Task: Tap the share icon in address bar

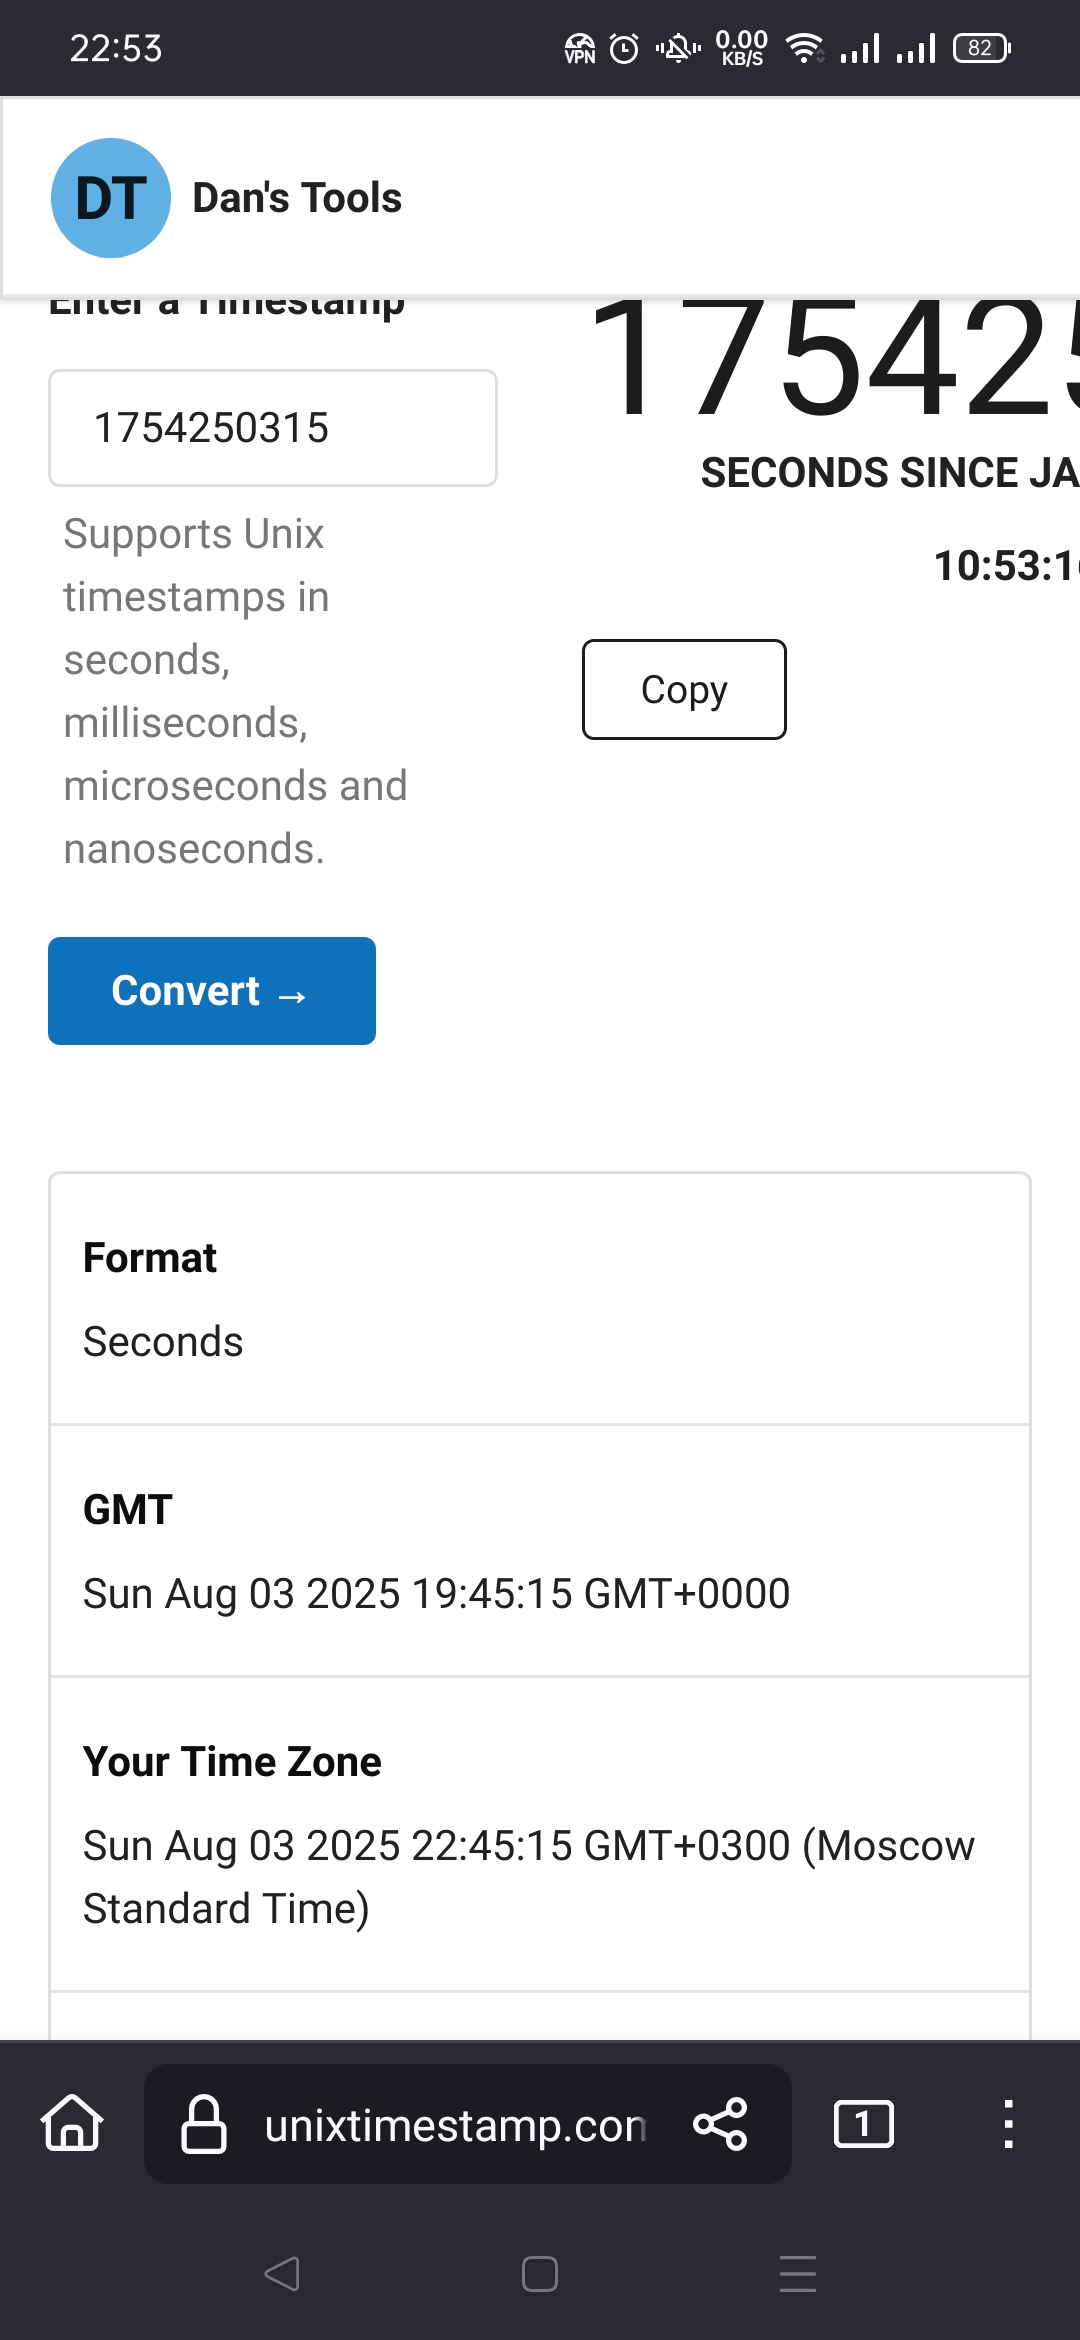Action: [x=720, y=2123]
